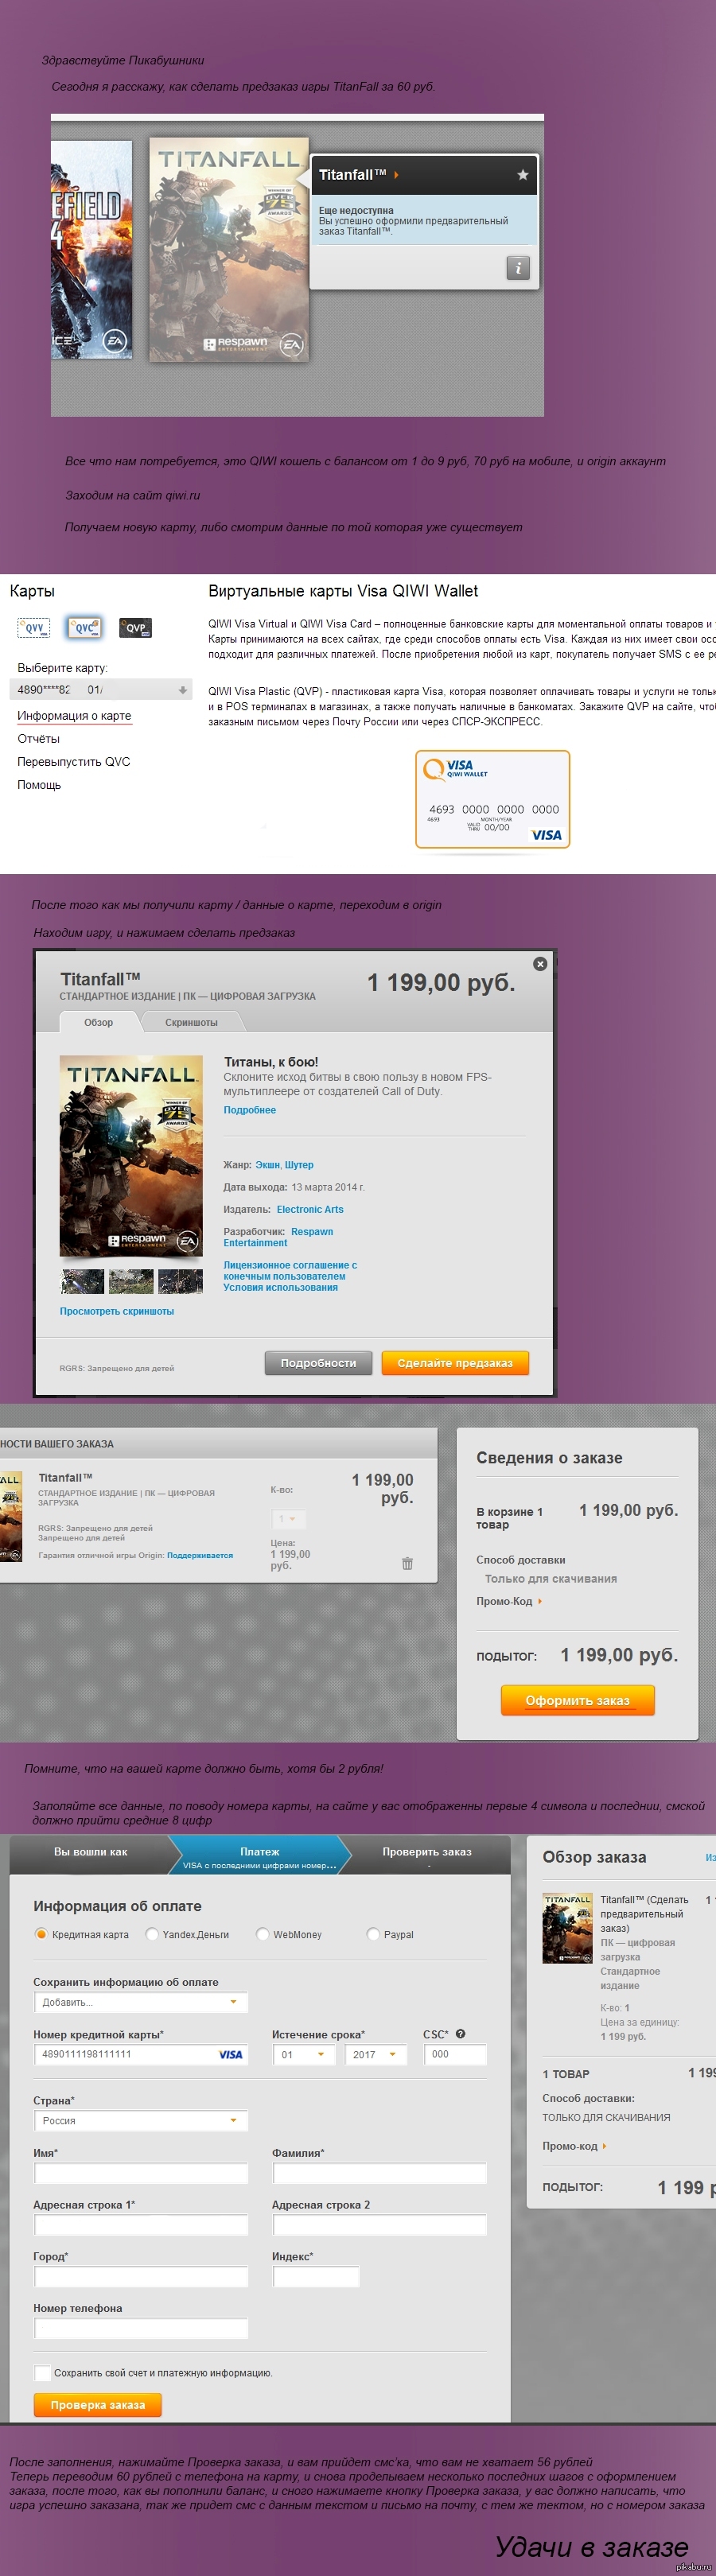The height and width of the screenshot is (2576, 716).
Task: Open the first Titanfall screenshot thumbnail
Action: (82, 1281)
